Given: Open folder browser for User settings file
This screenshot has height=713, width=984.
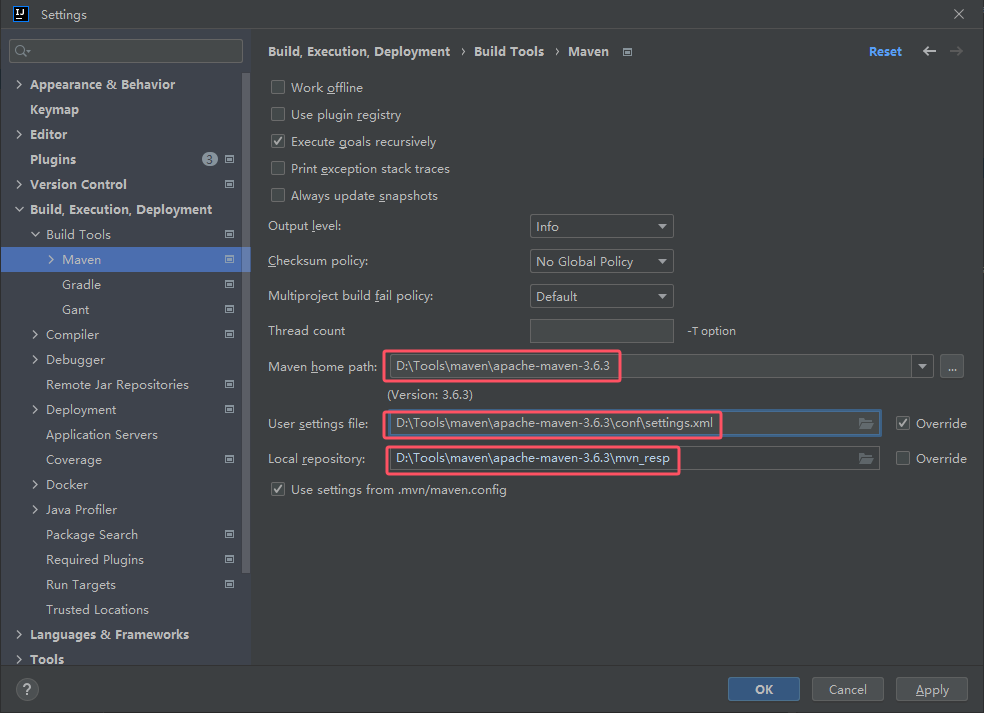Looking at the screenshot, I should (866, 424).
